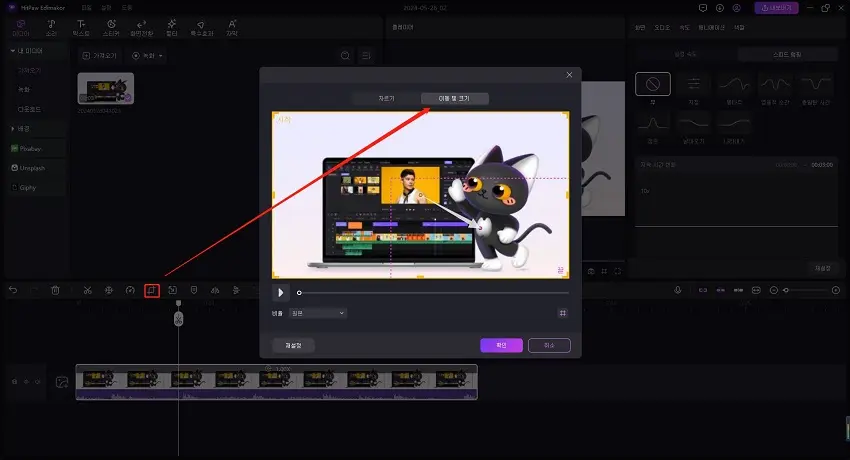This screenshot has width=850, height=460.
Task: Toggle fullscreen icon in crop dialog
Action: [563, 313]
